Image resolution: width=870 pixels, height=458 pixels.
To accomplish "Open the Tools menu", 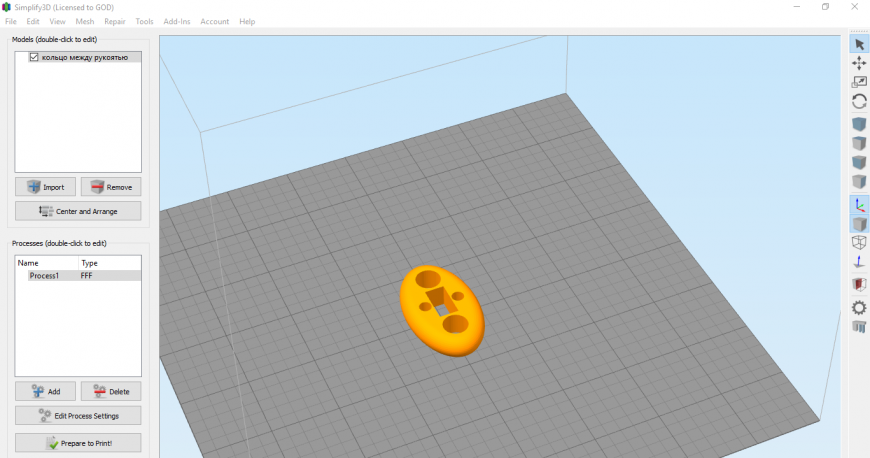I will pos(144,22).
